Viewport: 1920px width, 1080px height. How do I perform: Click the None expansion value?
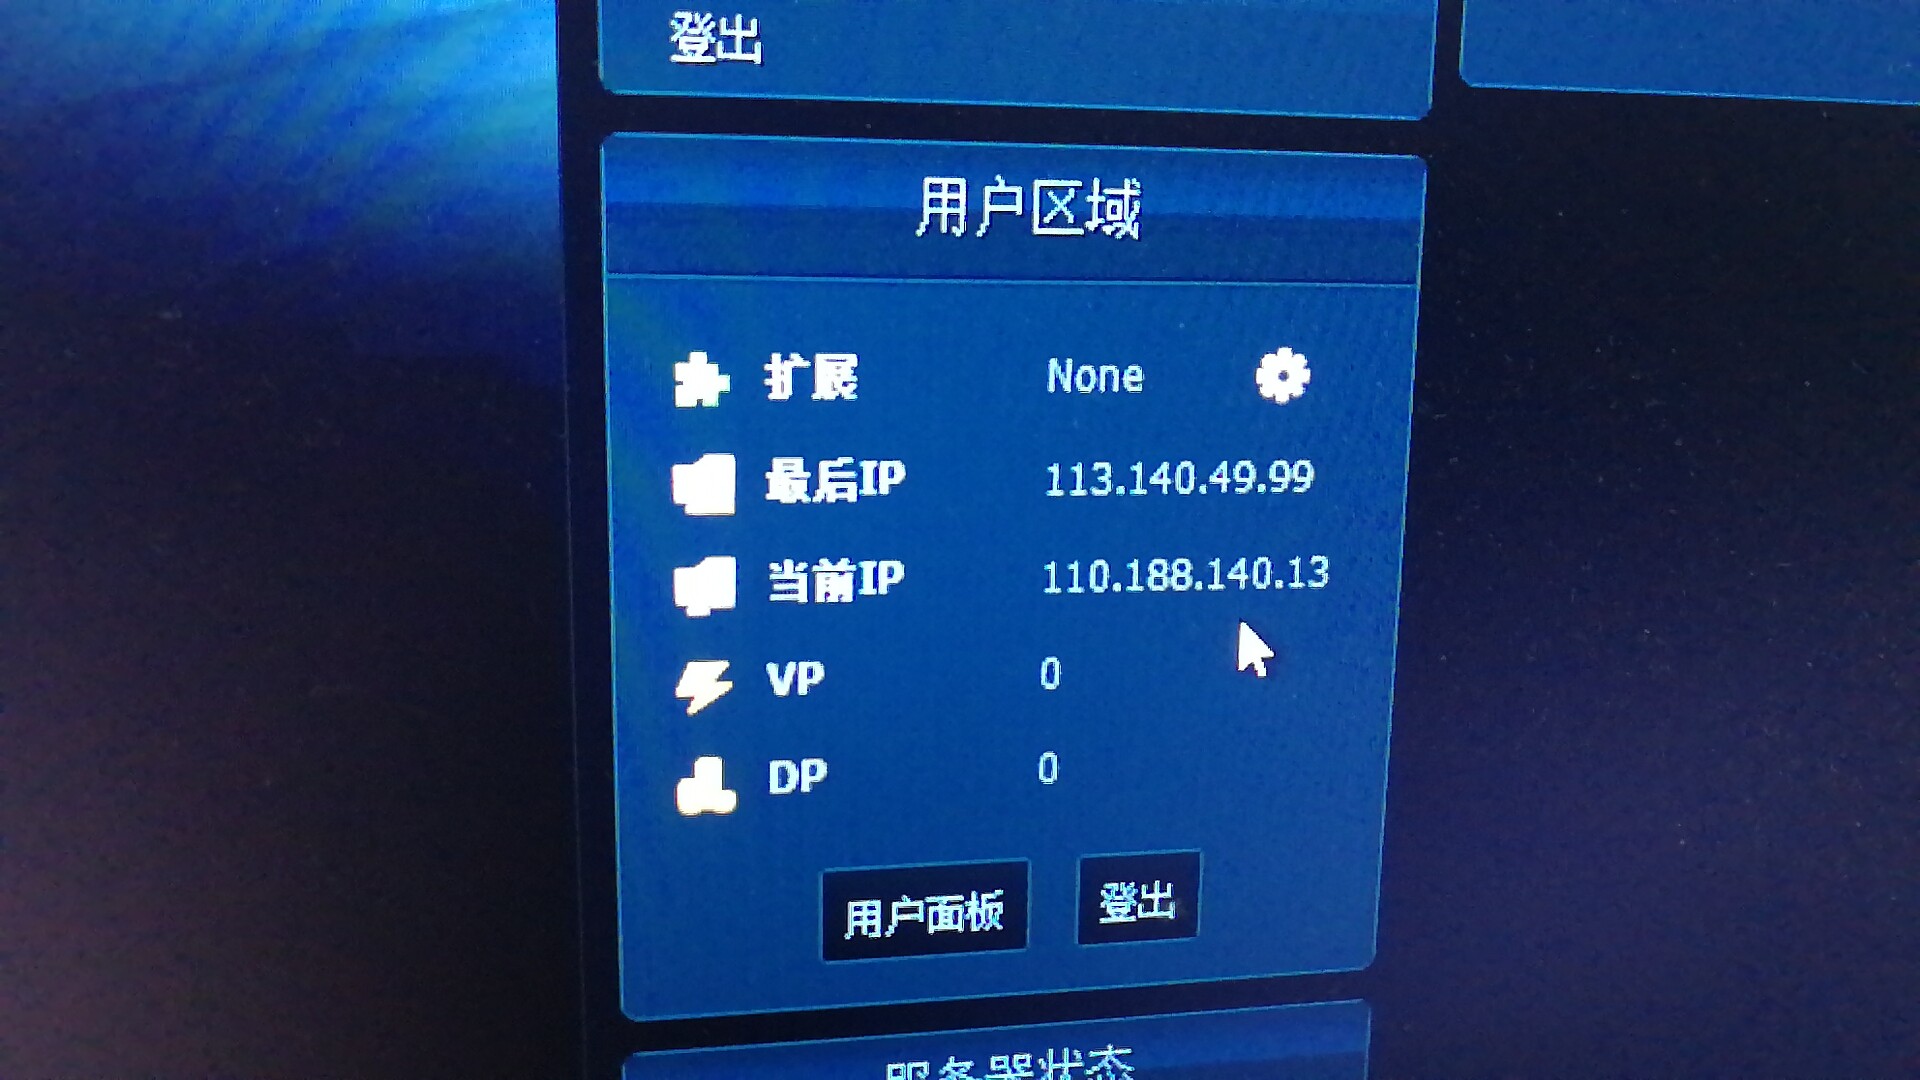tap(1095, 376)
